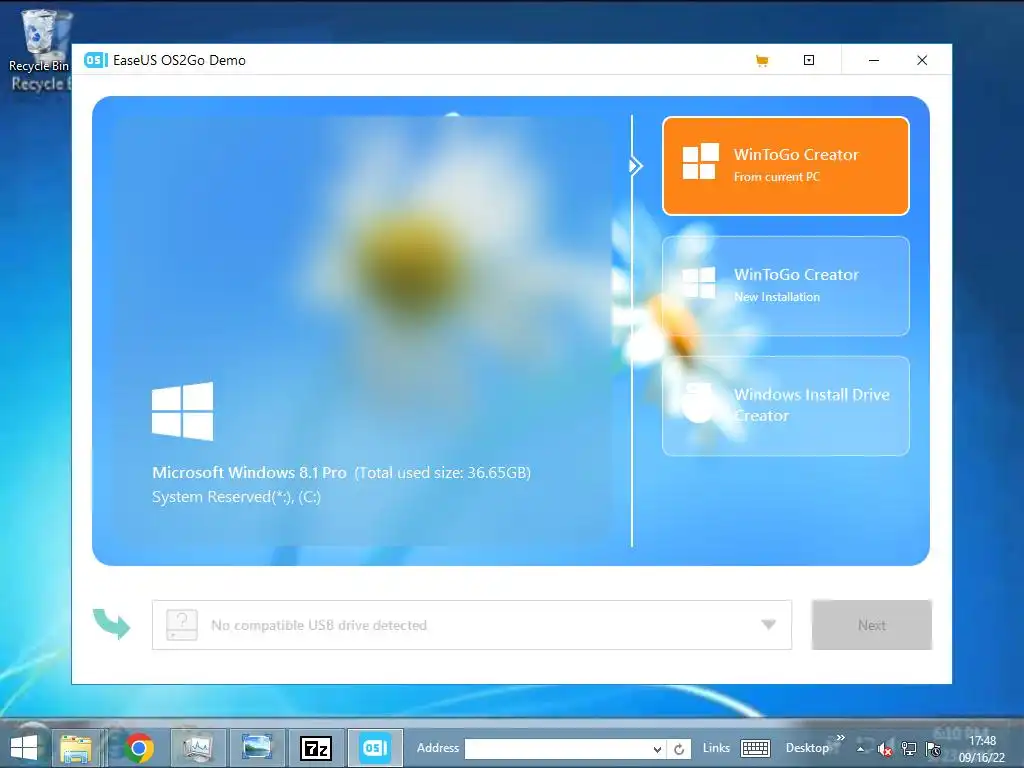Launch Google Chrome from the taskbar
The image size is (1024, 768).
tap(138, 748)
